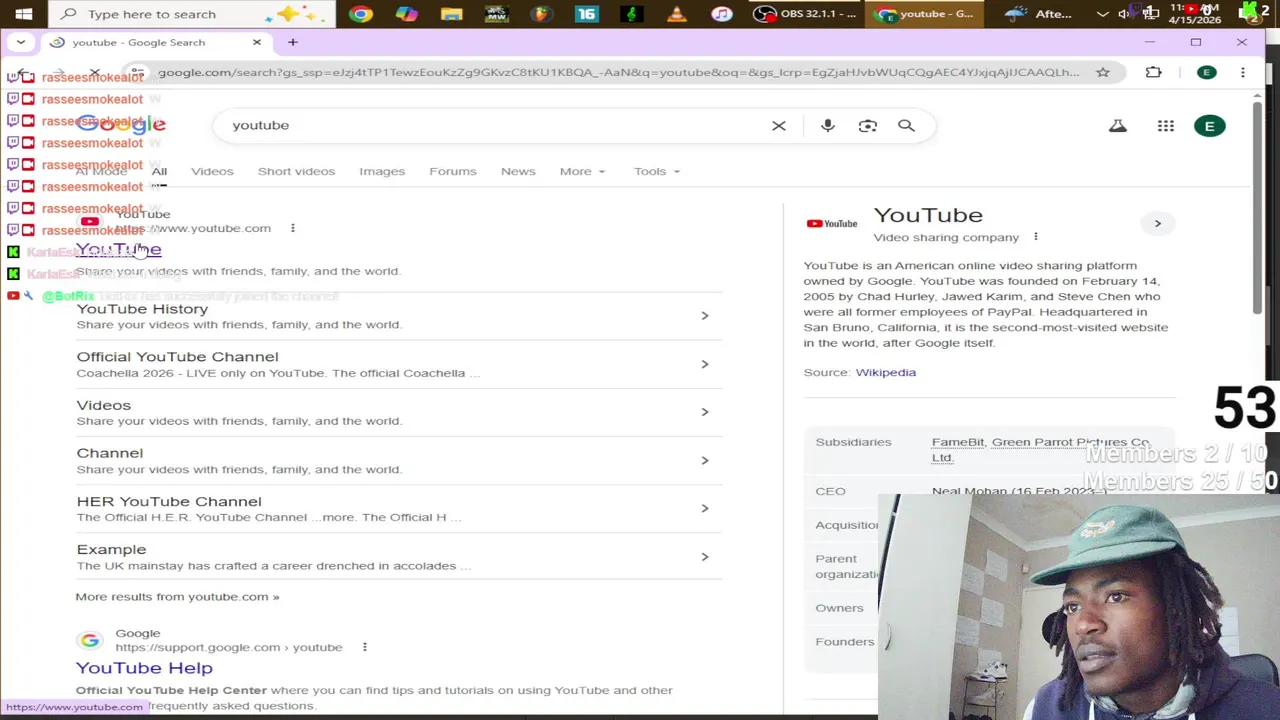The width and height of the screenshot is (1280, 720).
Task: Open a new Chrome tab
Action: [293, 42]
